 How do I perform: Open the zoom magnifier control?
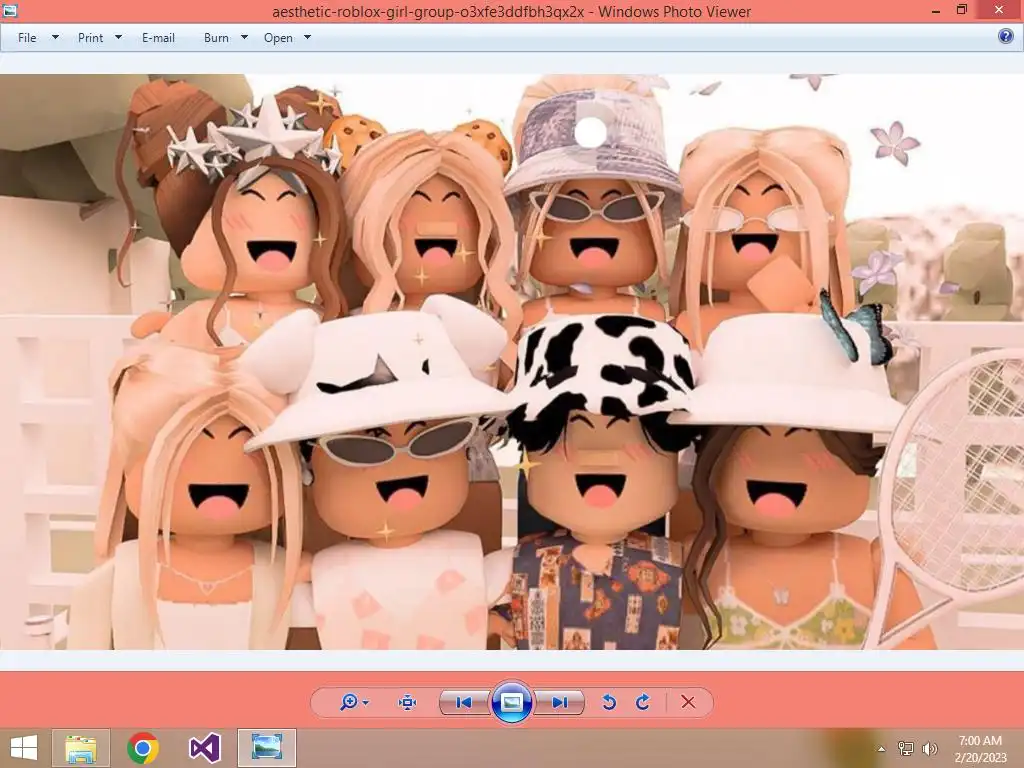click(349, 702)
